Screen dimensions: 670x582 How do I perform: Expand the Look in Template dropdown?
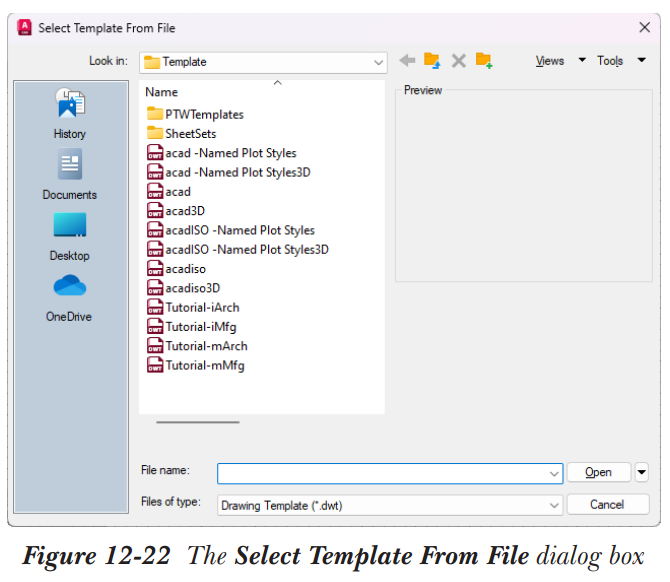(x=378, y=62)
